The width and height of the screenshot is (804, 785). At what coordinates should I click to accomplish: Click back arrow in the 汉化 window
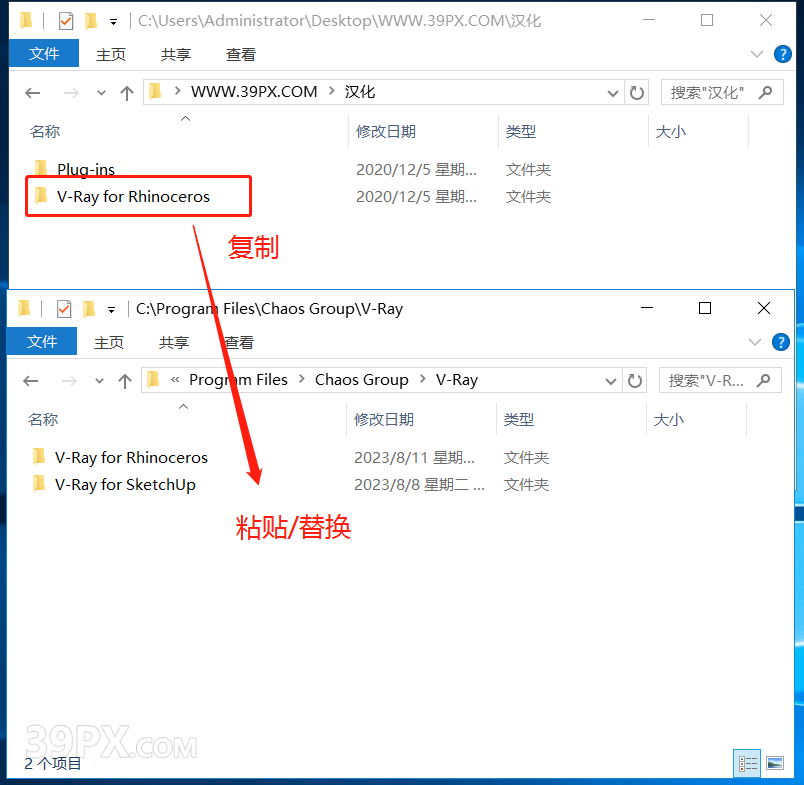[33, 93]
